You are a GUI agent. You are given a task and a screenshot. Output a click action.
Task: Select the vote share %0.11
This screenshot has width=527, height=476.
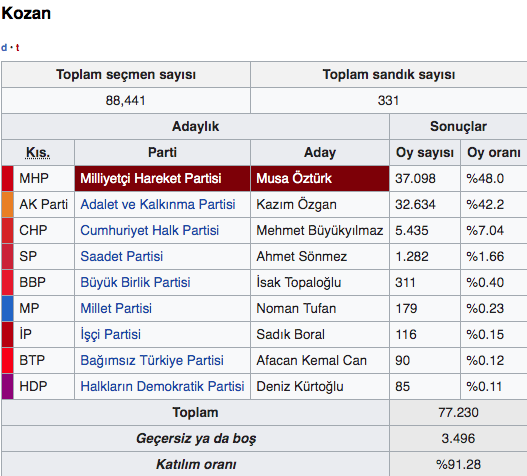(x=484, y=387)
